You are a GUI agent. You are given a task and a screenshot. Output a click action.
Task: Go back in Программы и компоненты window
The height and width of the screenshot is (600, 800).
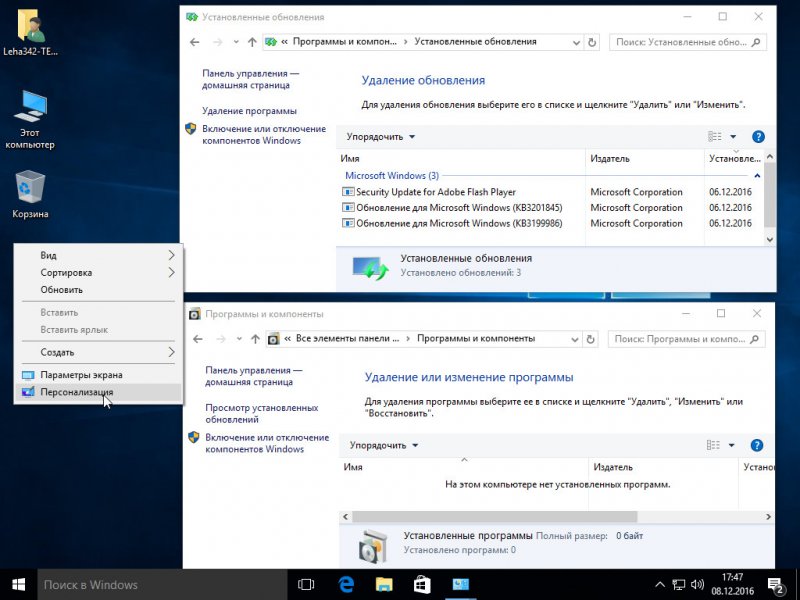(197, 339)
